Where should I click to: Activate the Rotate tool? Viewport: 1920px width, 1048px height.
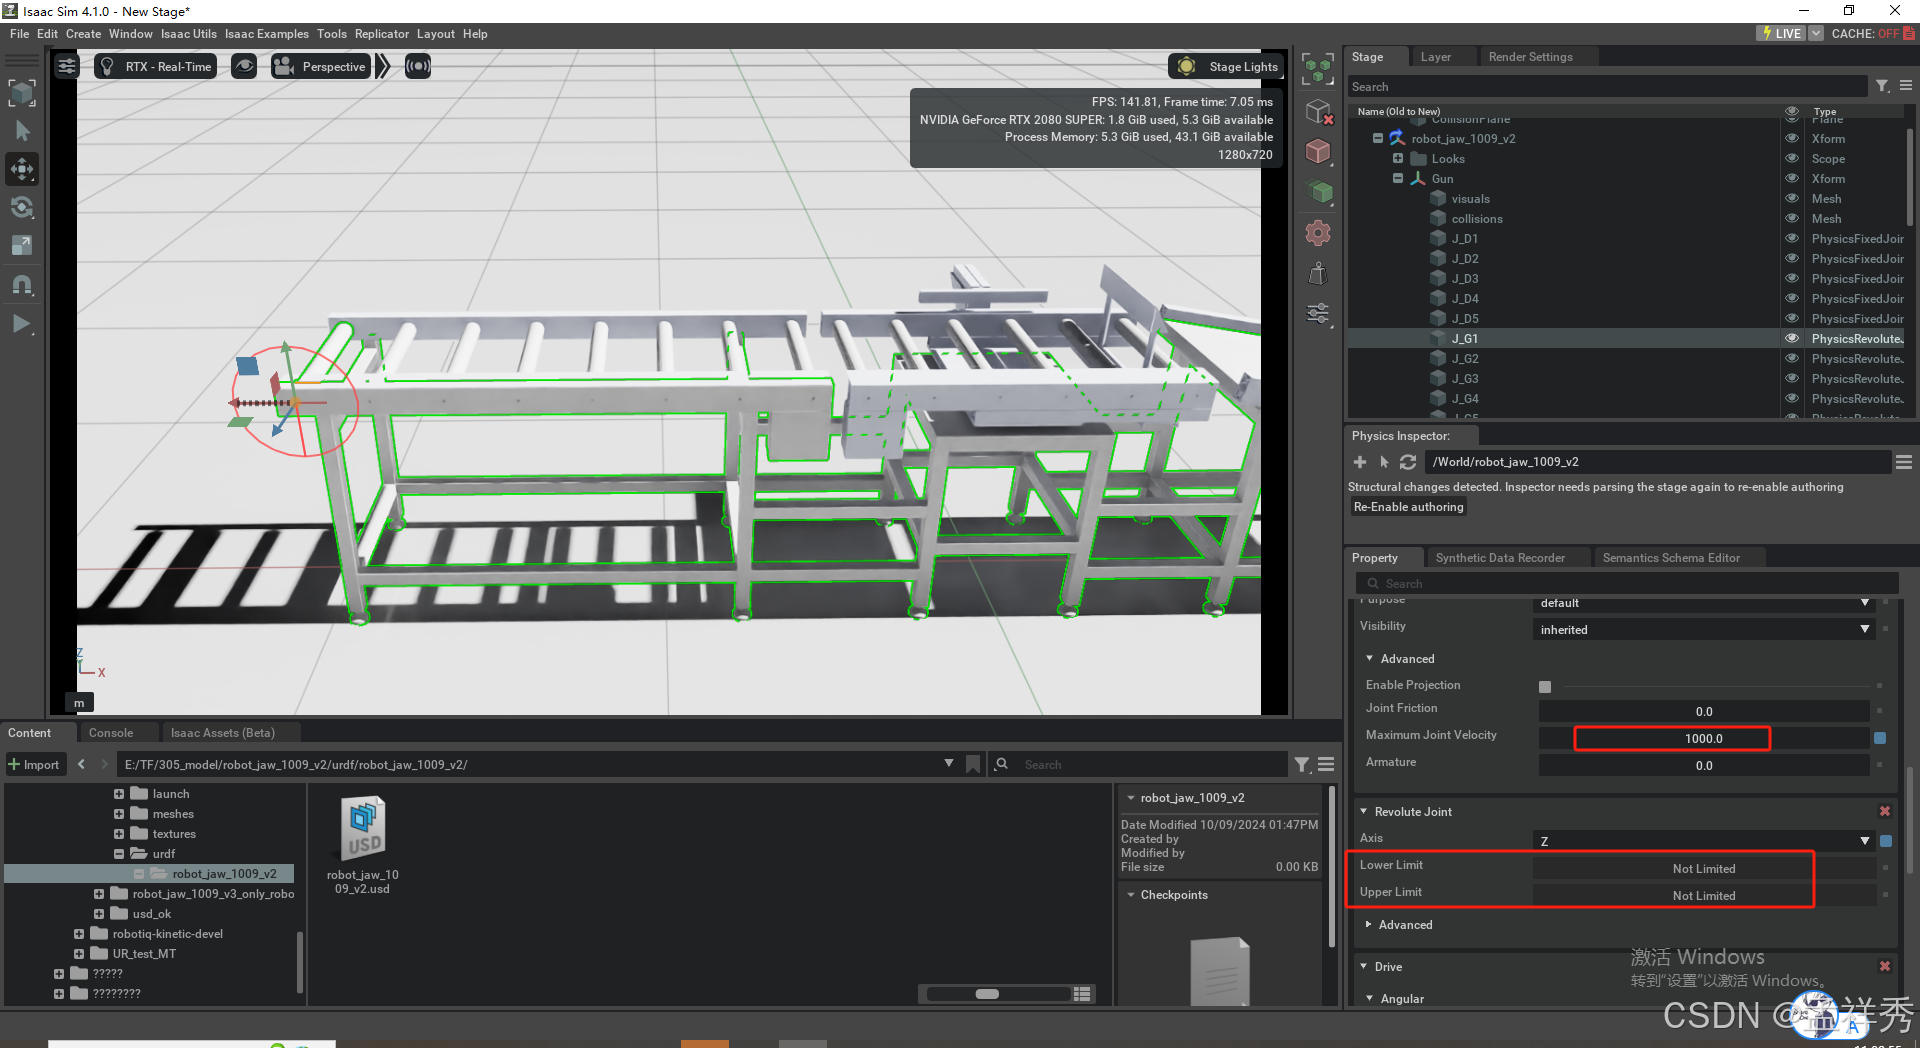pos(22,208)
